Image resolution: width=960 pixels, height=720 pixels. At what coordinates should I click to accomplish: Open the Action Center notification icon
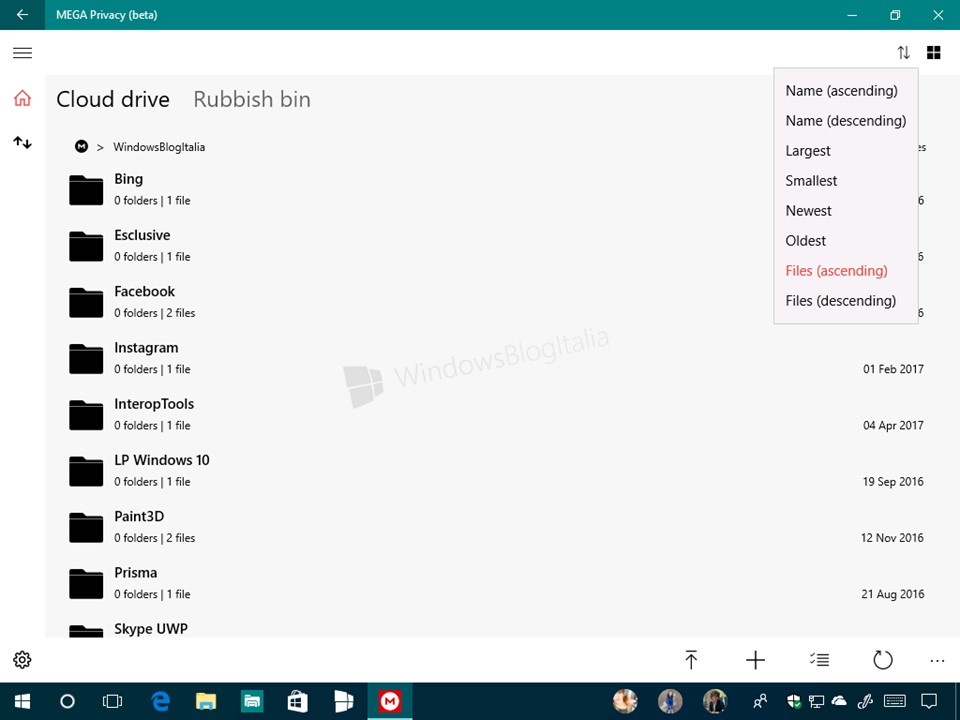[929, 701]
